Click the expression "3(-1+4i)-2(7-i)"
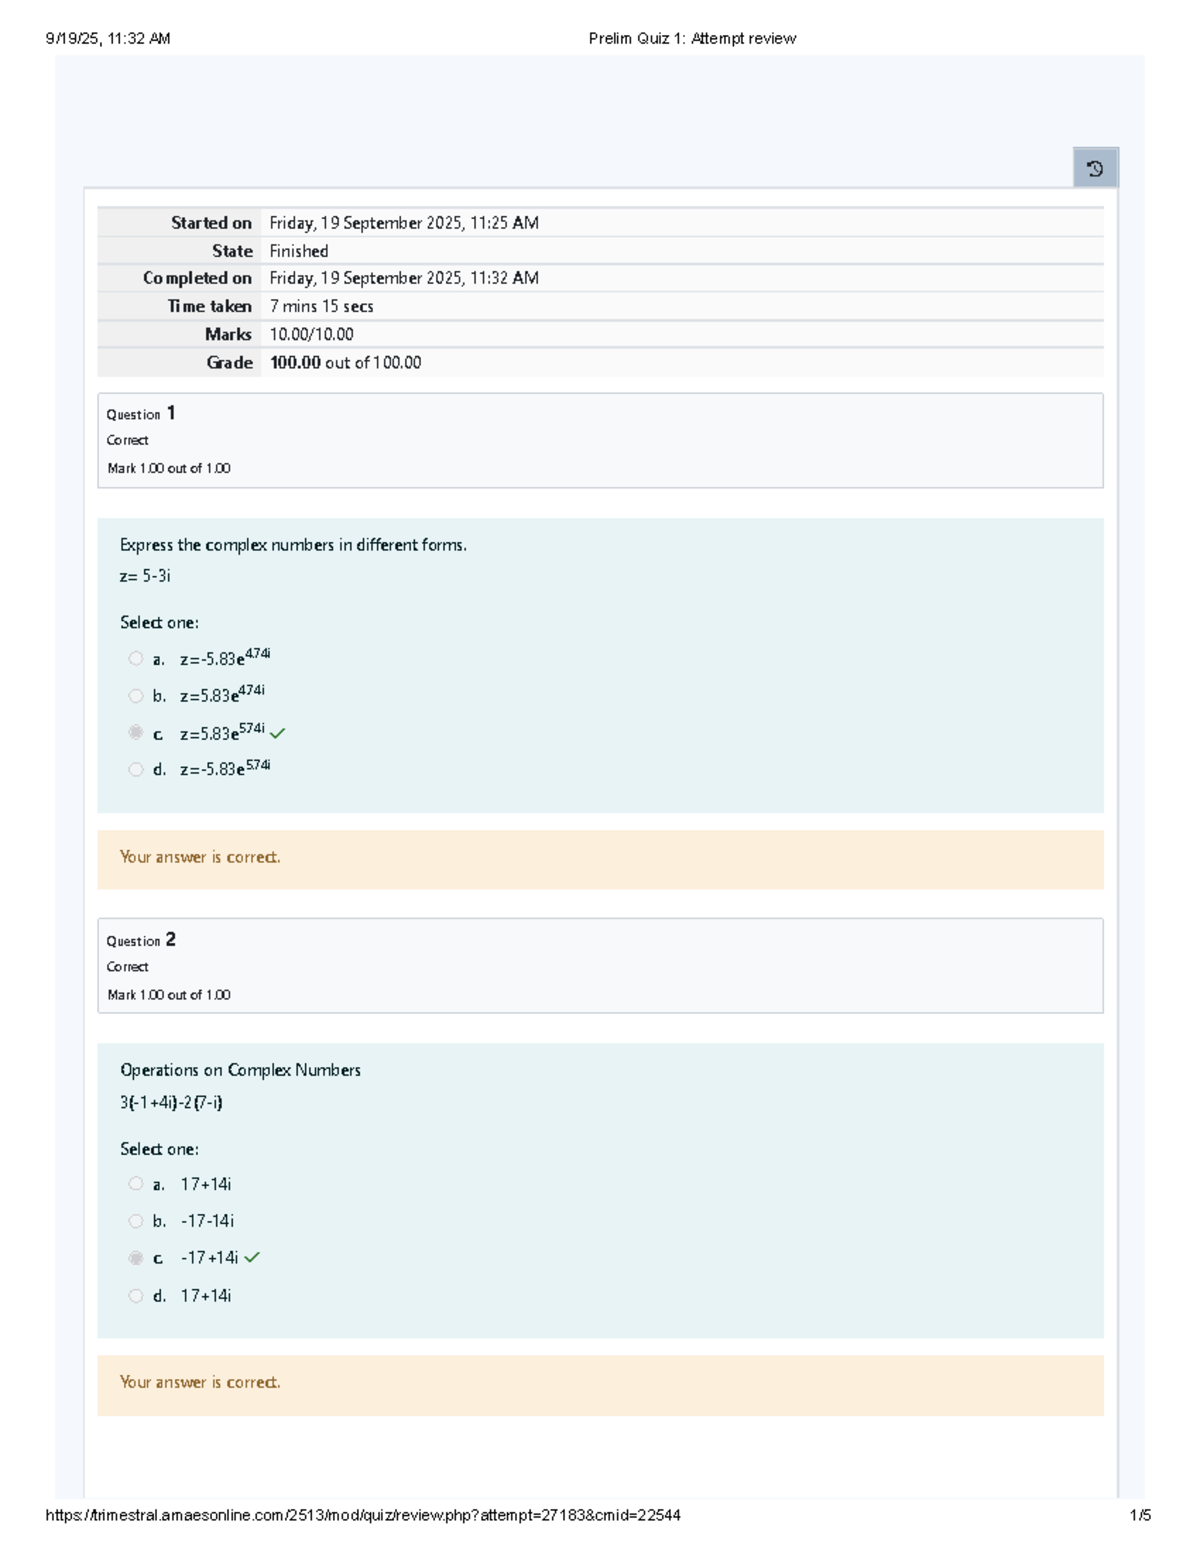1200x1553 pixels. pyautogui.click(x=171, y=1102)
